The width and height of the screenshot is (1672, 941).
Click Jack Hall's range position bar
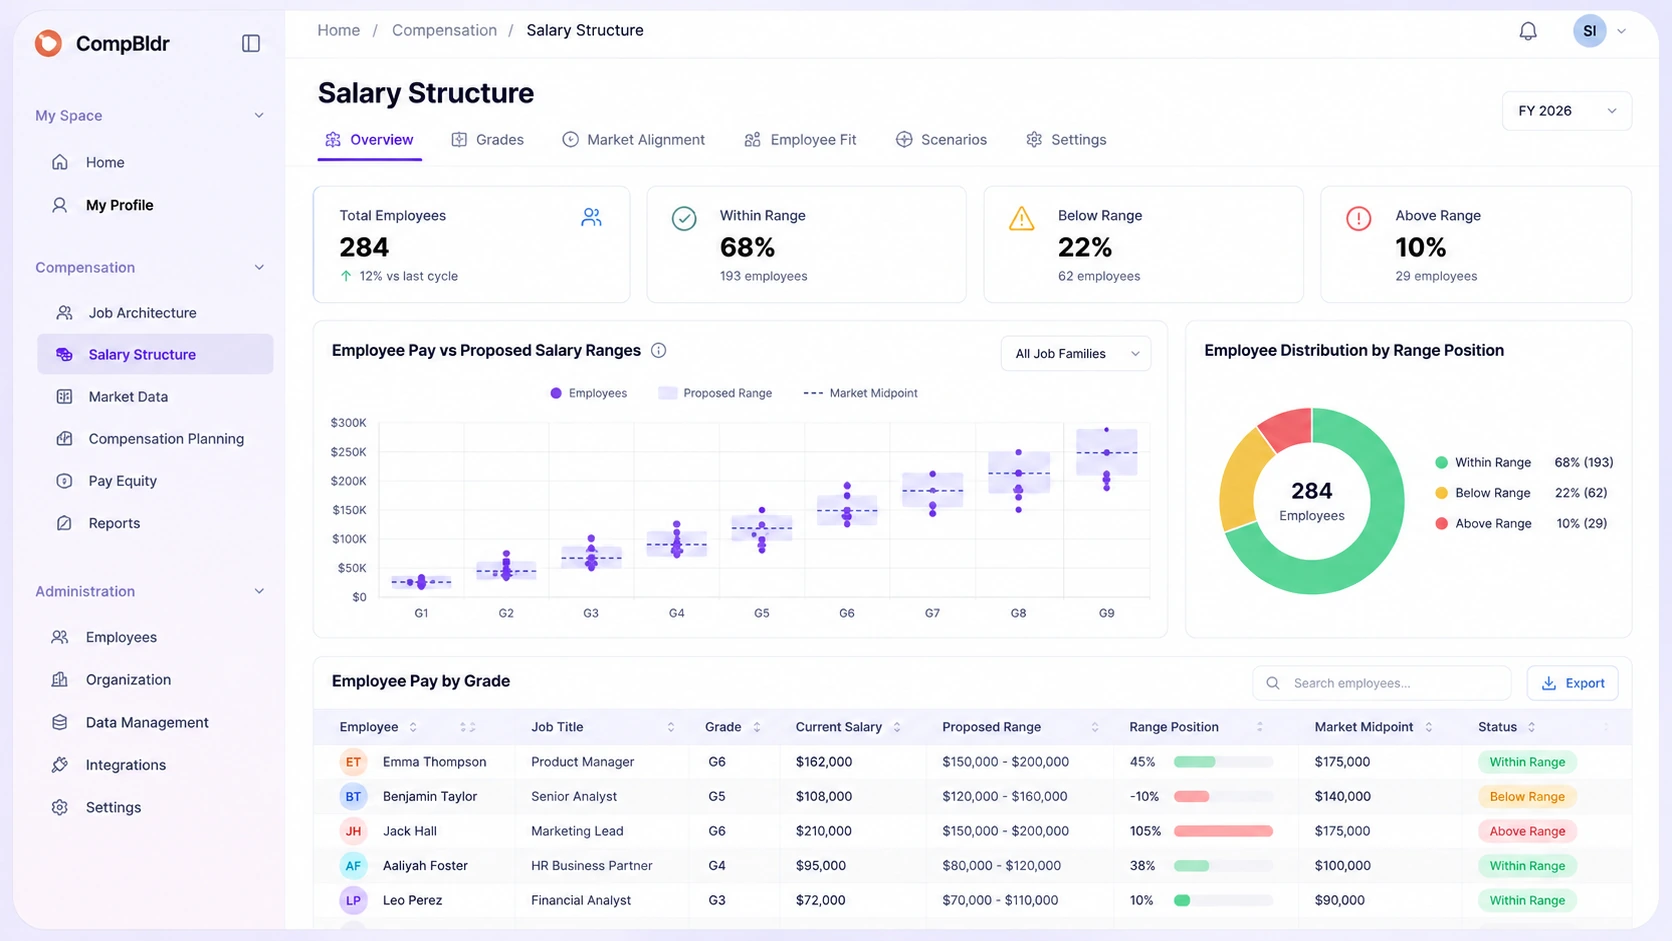pyautogui.click(x=1223, y=831)
